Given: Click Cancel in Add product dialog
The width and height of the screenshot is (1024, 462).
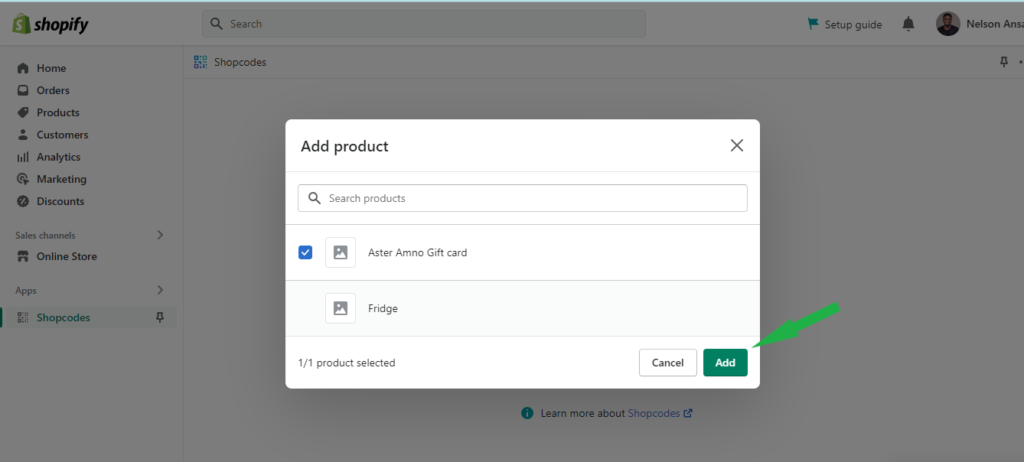Looking at the screenshot, I should (x=667, y=363).
